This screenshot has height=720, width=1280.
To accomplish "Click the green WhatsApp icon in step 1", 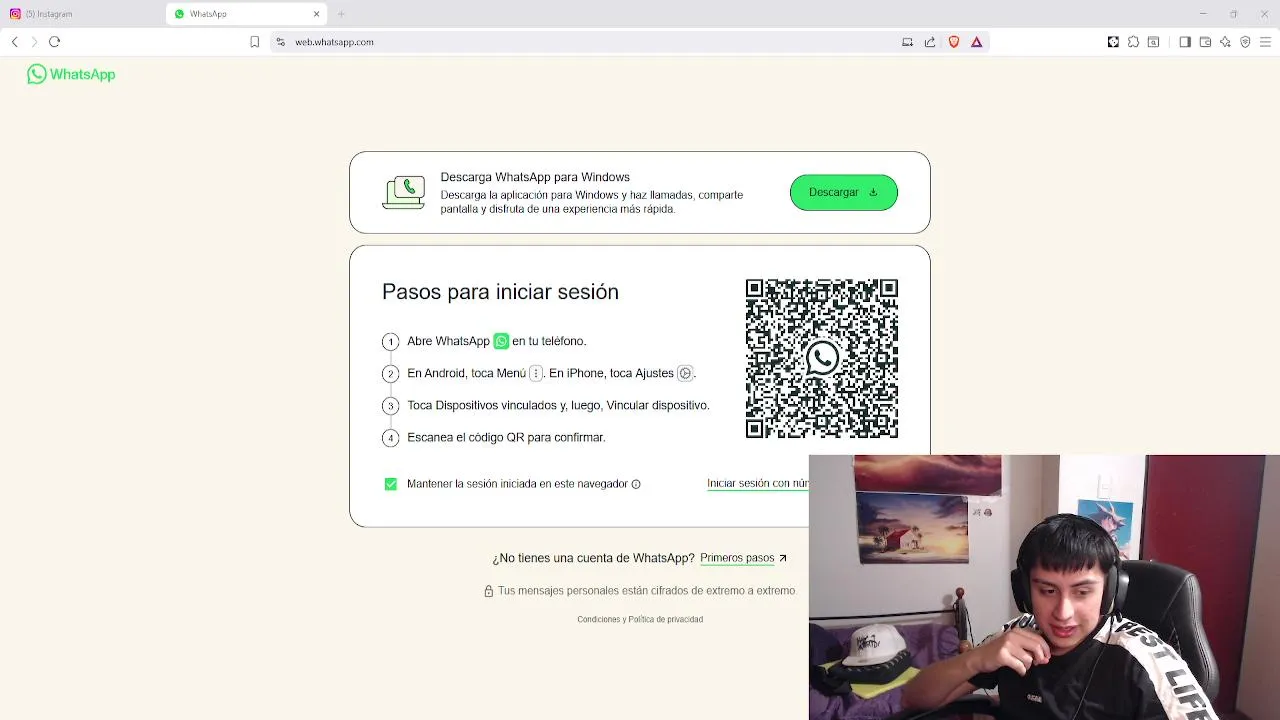I will [x=501, y=341].
